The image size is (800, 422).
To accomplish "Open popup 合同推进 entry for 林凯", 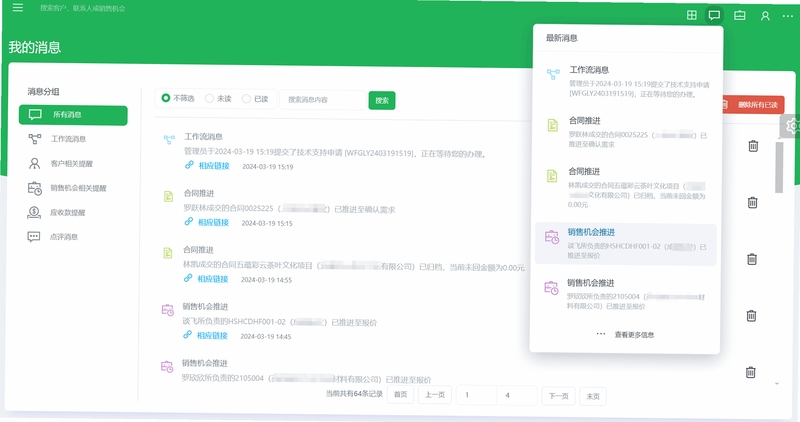I will coord(627,187).
